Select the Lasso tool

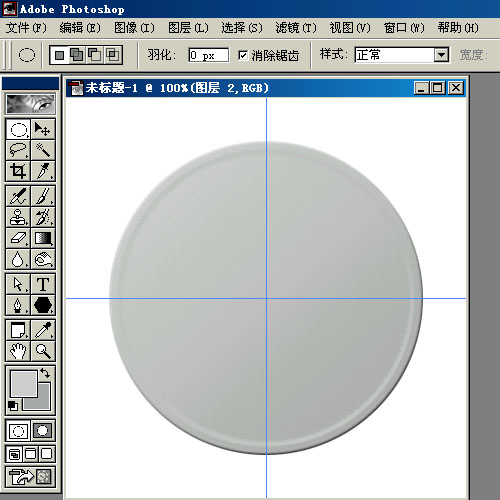(x=18, y=150)
